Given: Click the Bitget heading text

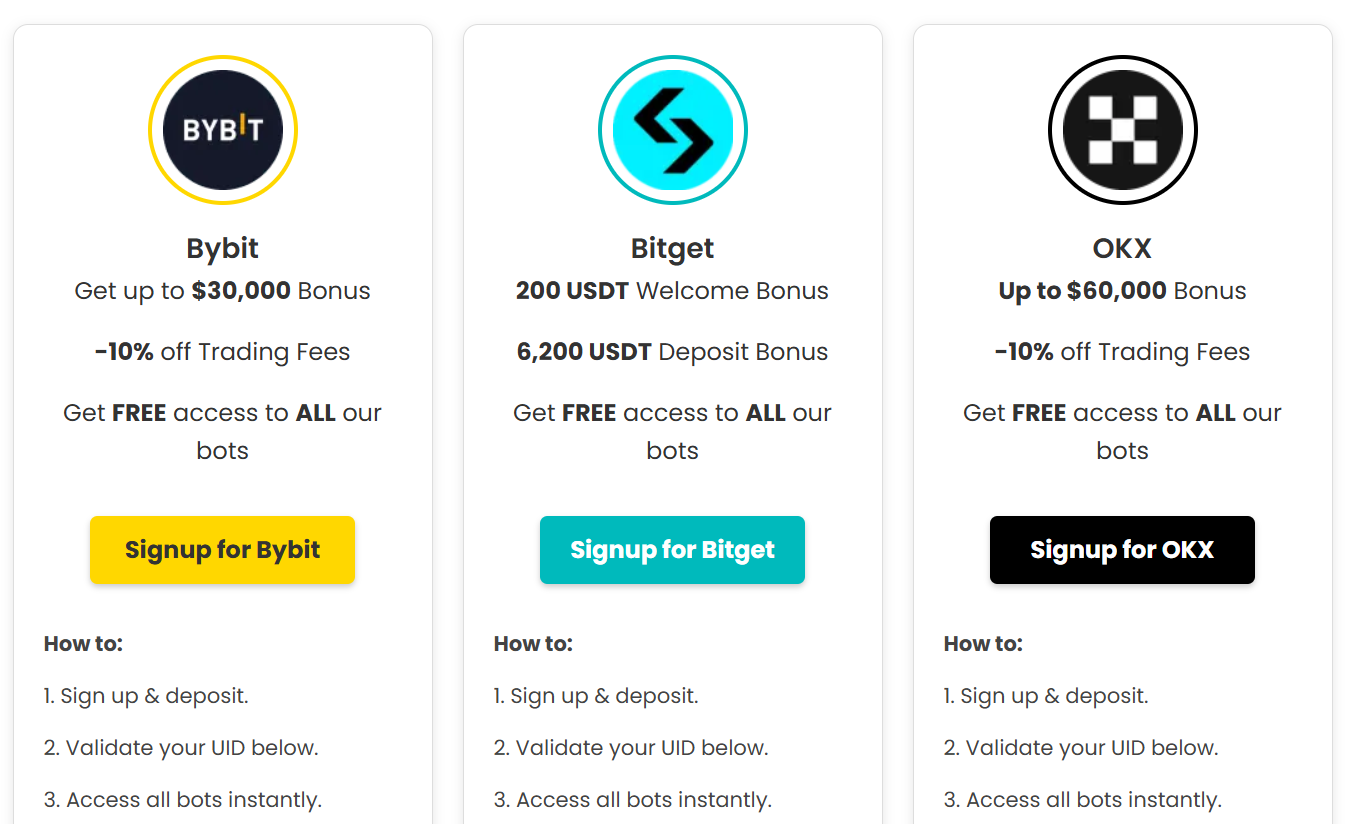Looking at the screenshot, I should tap(672, 248).
